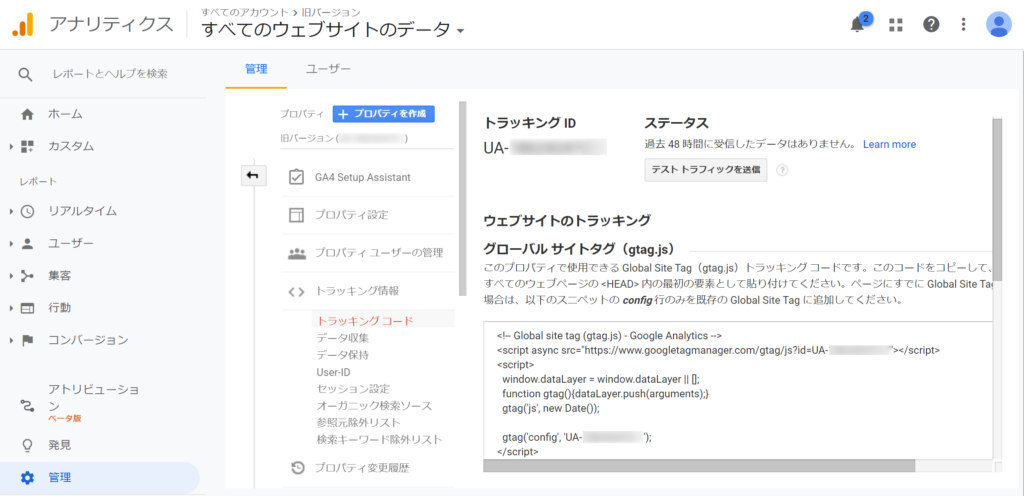This screenshot has height=496, width=1024.
Task: Click the property column vertical scrollbar
Action: (x=463, y=199)
